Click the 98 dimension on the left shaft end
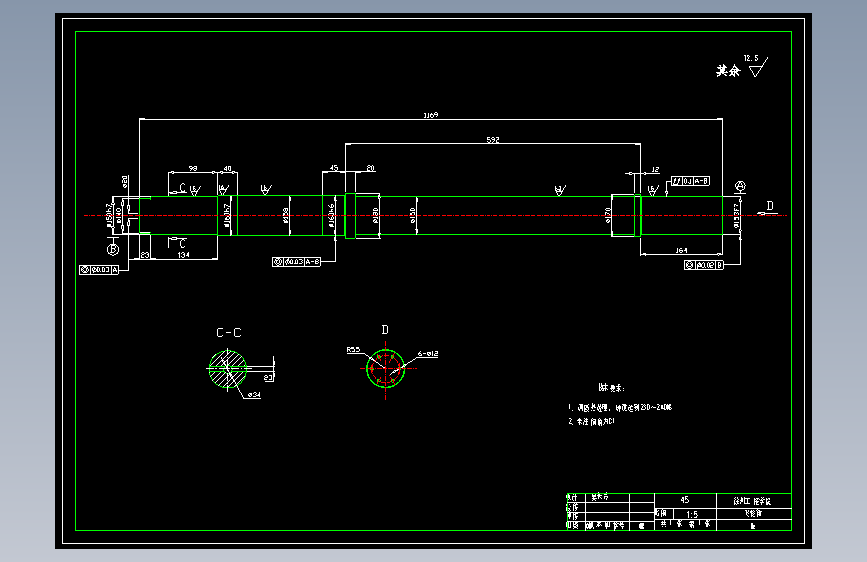The width and height of the screenshot is (867, 562). (193, 168)
